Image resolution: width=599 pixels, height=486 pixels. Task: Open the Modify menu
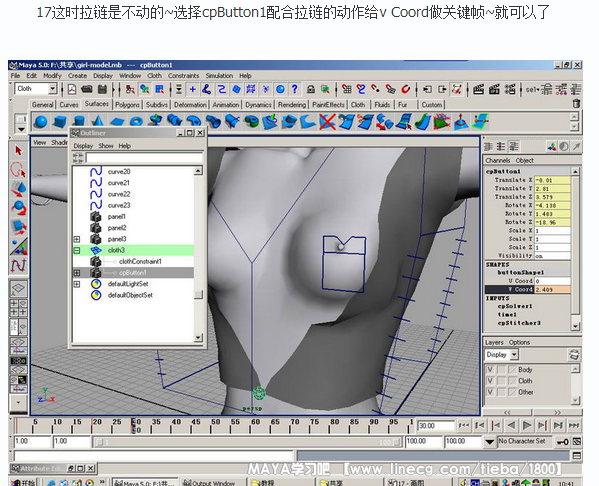[x=52, y=76]
